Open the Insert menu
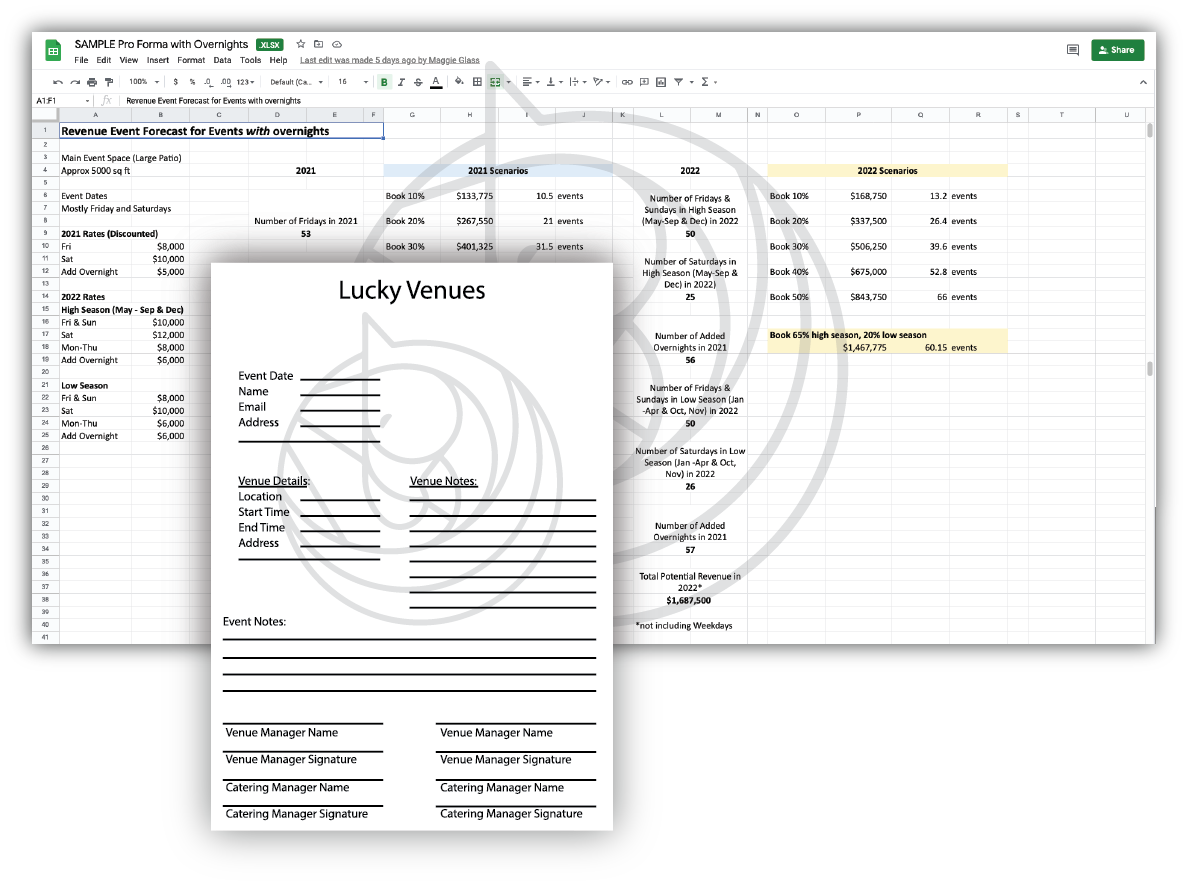The width and height of the screenshot is (1188, 887). click(158, 60)
